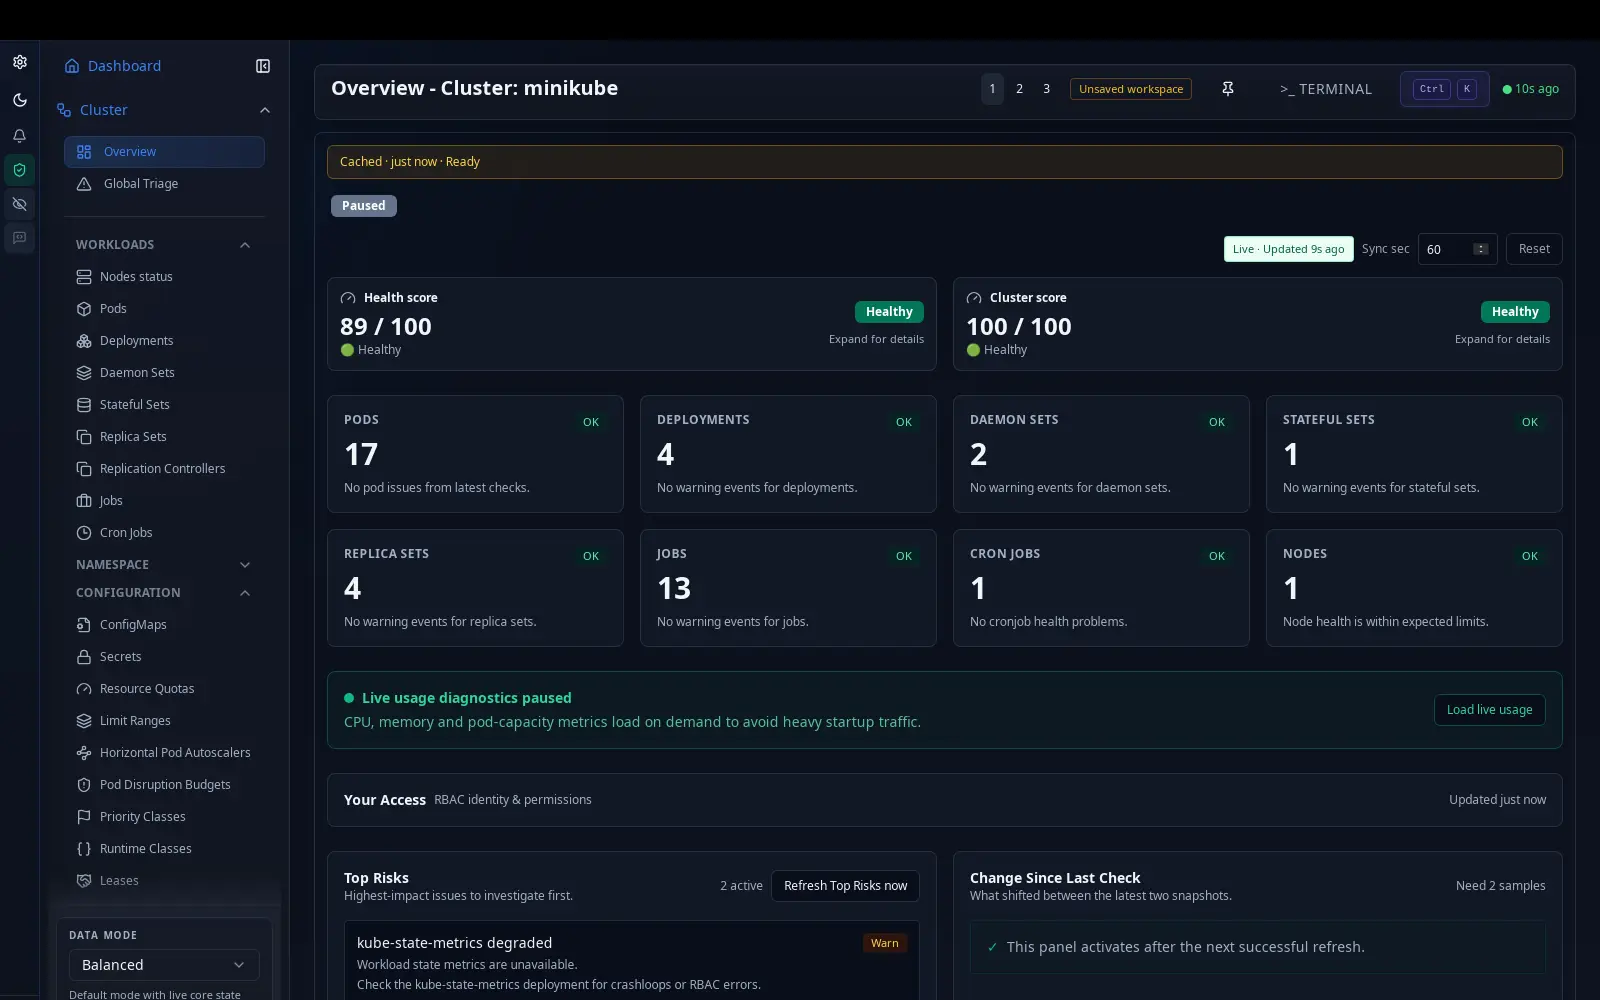Toggle the crossed-eye visibility icon
This screenshot has width=1600, height=1000.
pyautogui.click(x=19, y=204)
